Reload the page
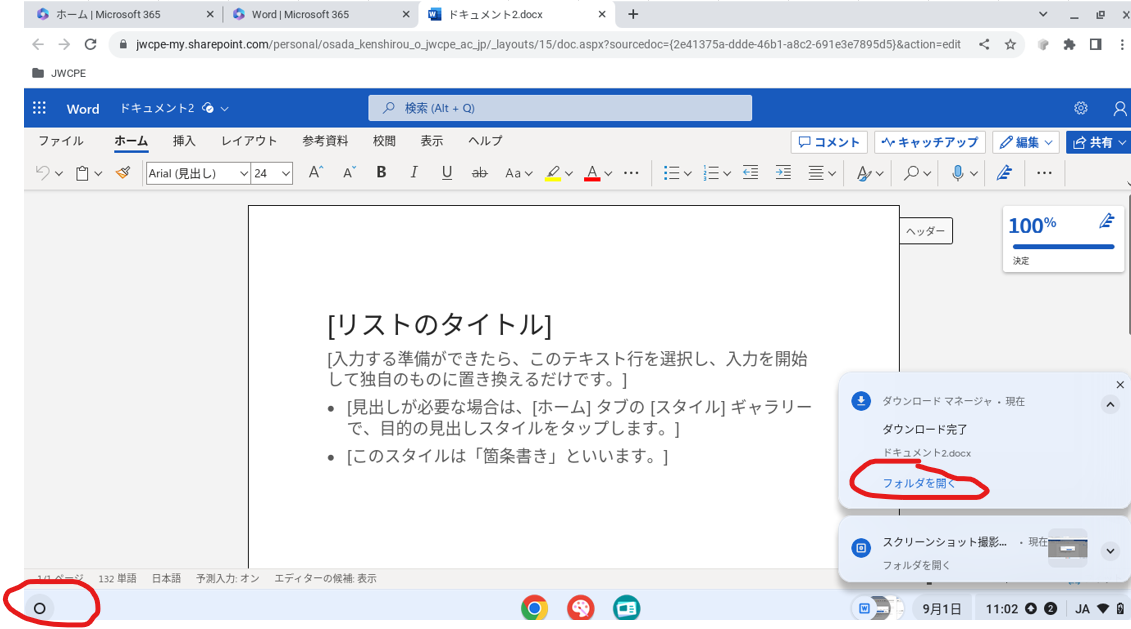 90,45
